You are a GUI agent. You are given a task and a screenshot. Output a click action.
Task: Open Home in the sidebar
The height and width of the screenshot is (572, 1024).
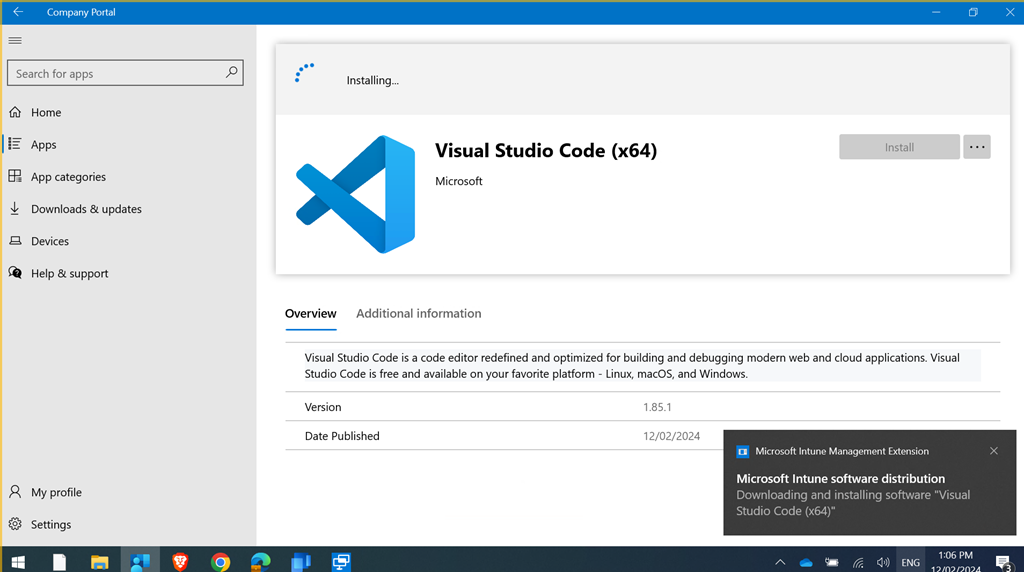pyautogui.click(x=46, y=113)
